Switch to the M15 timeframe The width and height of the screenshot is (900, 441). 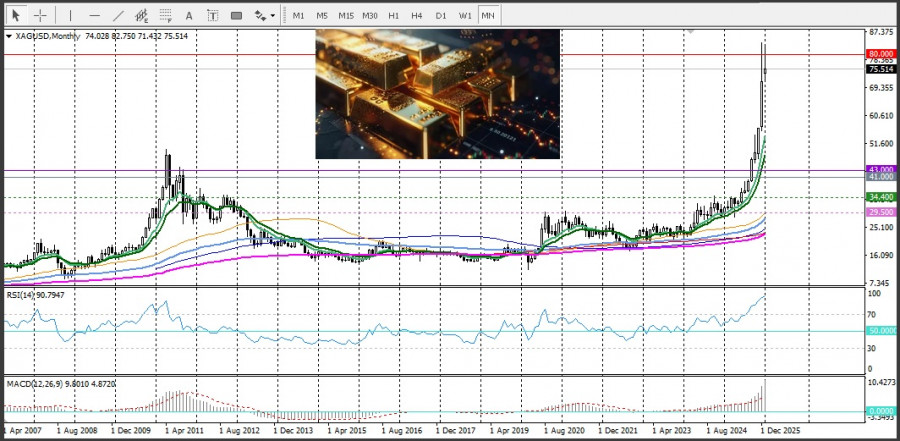pyautogui.click(x=345, y=15)
